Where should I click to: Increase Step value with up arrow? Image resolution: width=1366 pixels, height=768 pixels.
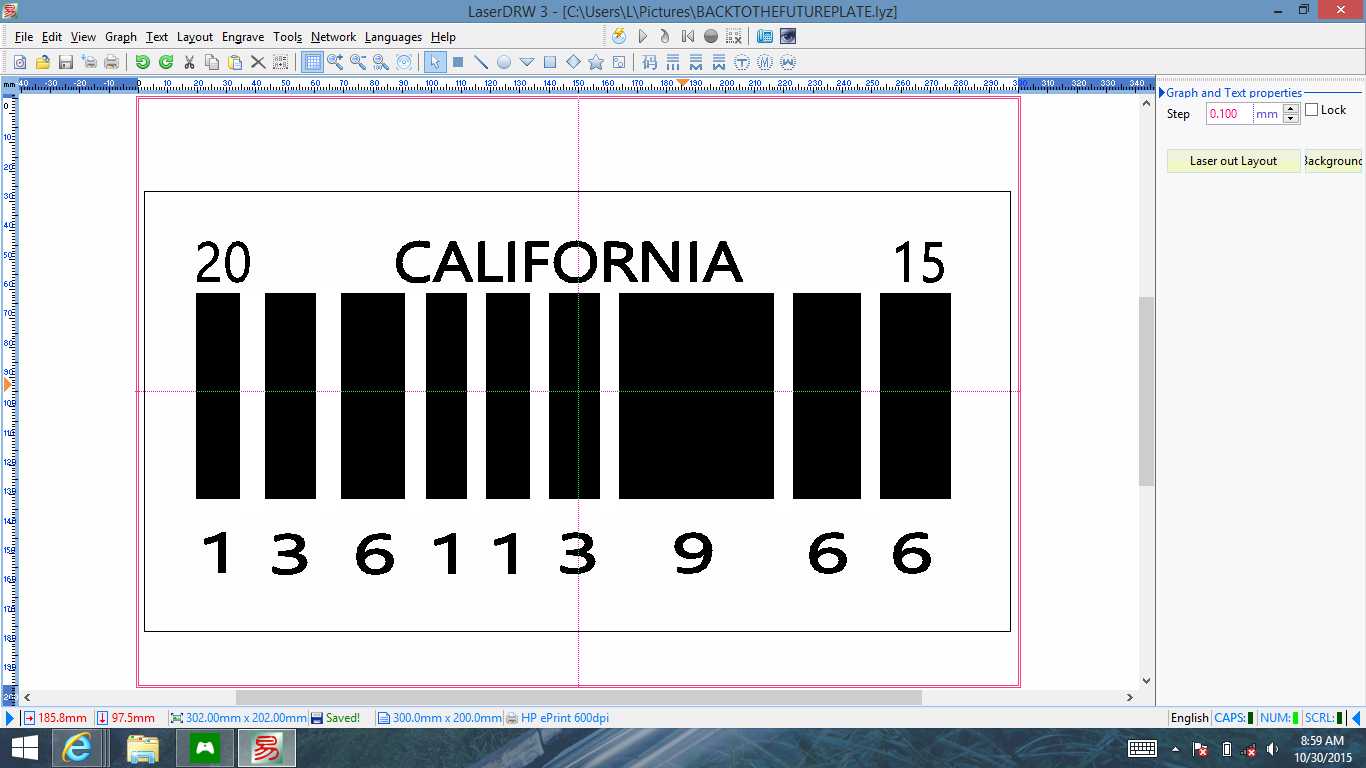click(x=1291, y=109)
